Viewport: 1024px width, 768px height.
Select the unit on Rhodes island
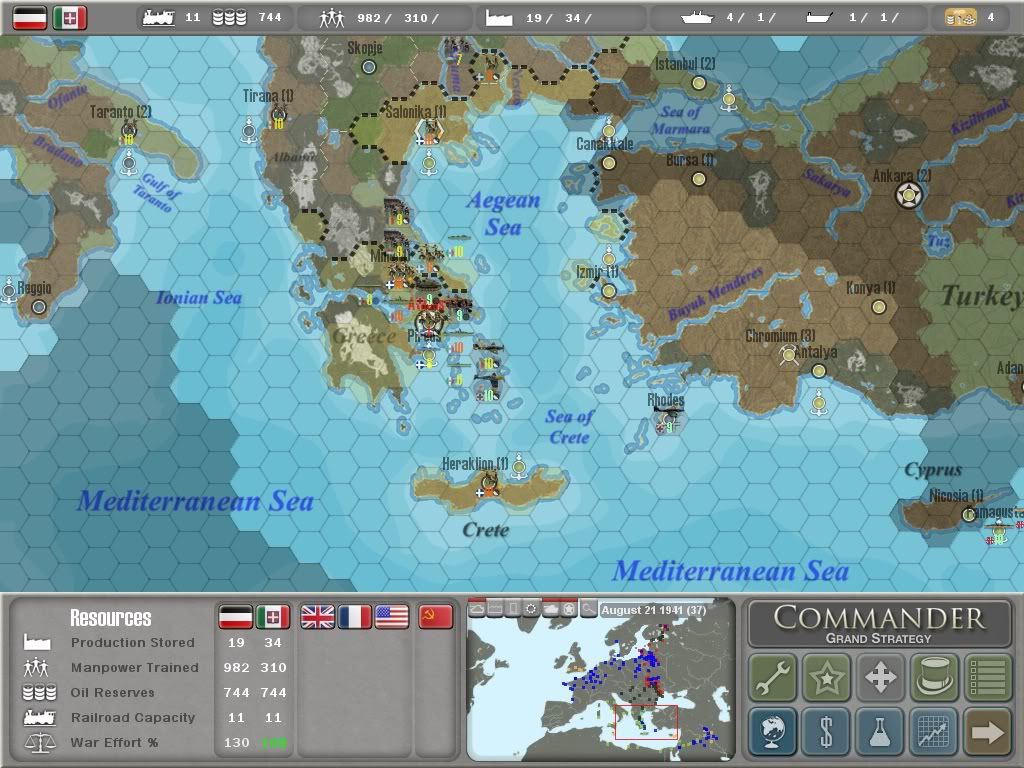pos(667,418)
